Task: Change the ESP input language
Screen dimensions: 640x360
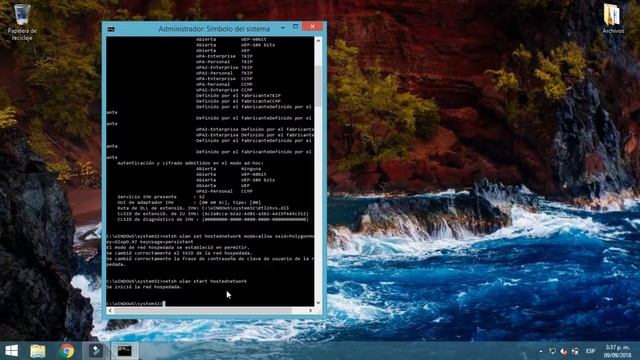Action: tap(591, 351)
